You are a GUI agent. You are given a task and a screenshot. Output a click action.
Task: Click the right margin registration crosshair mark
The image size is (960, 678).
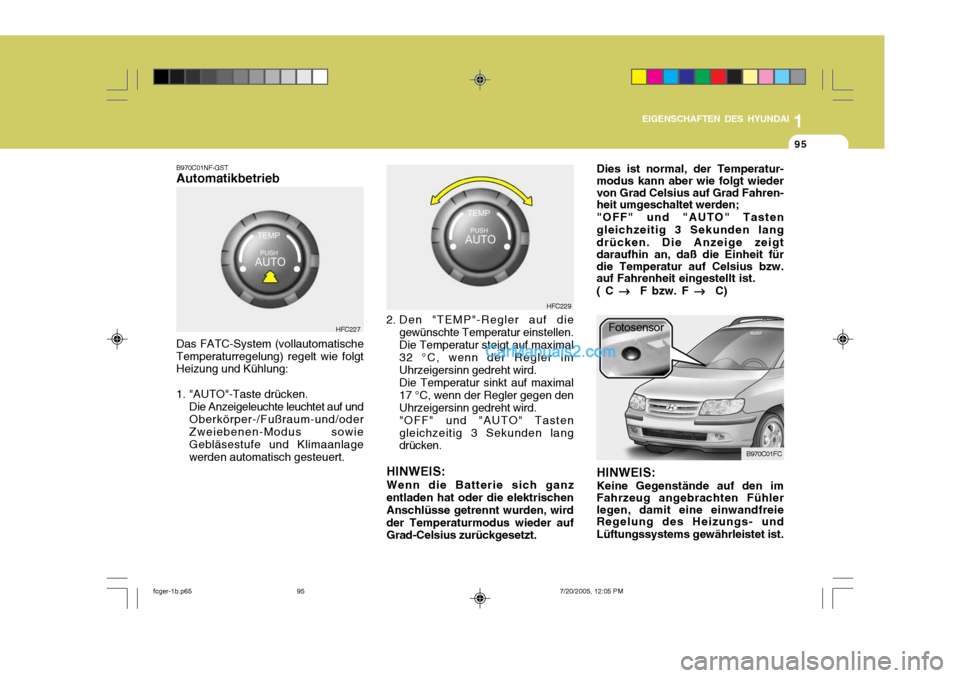coord(843,339)
